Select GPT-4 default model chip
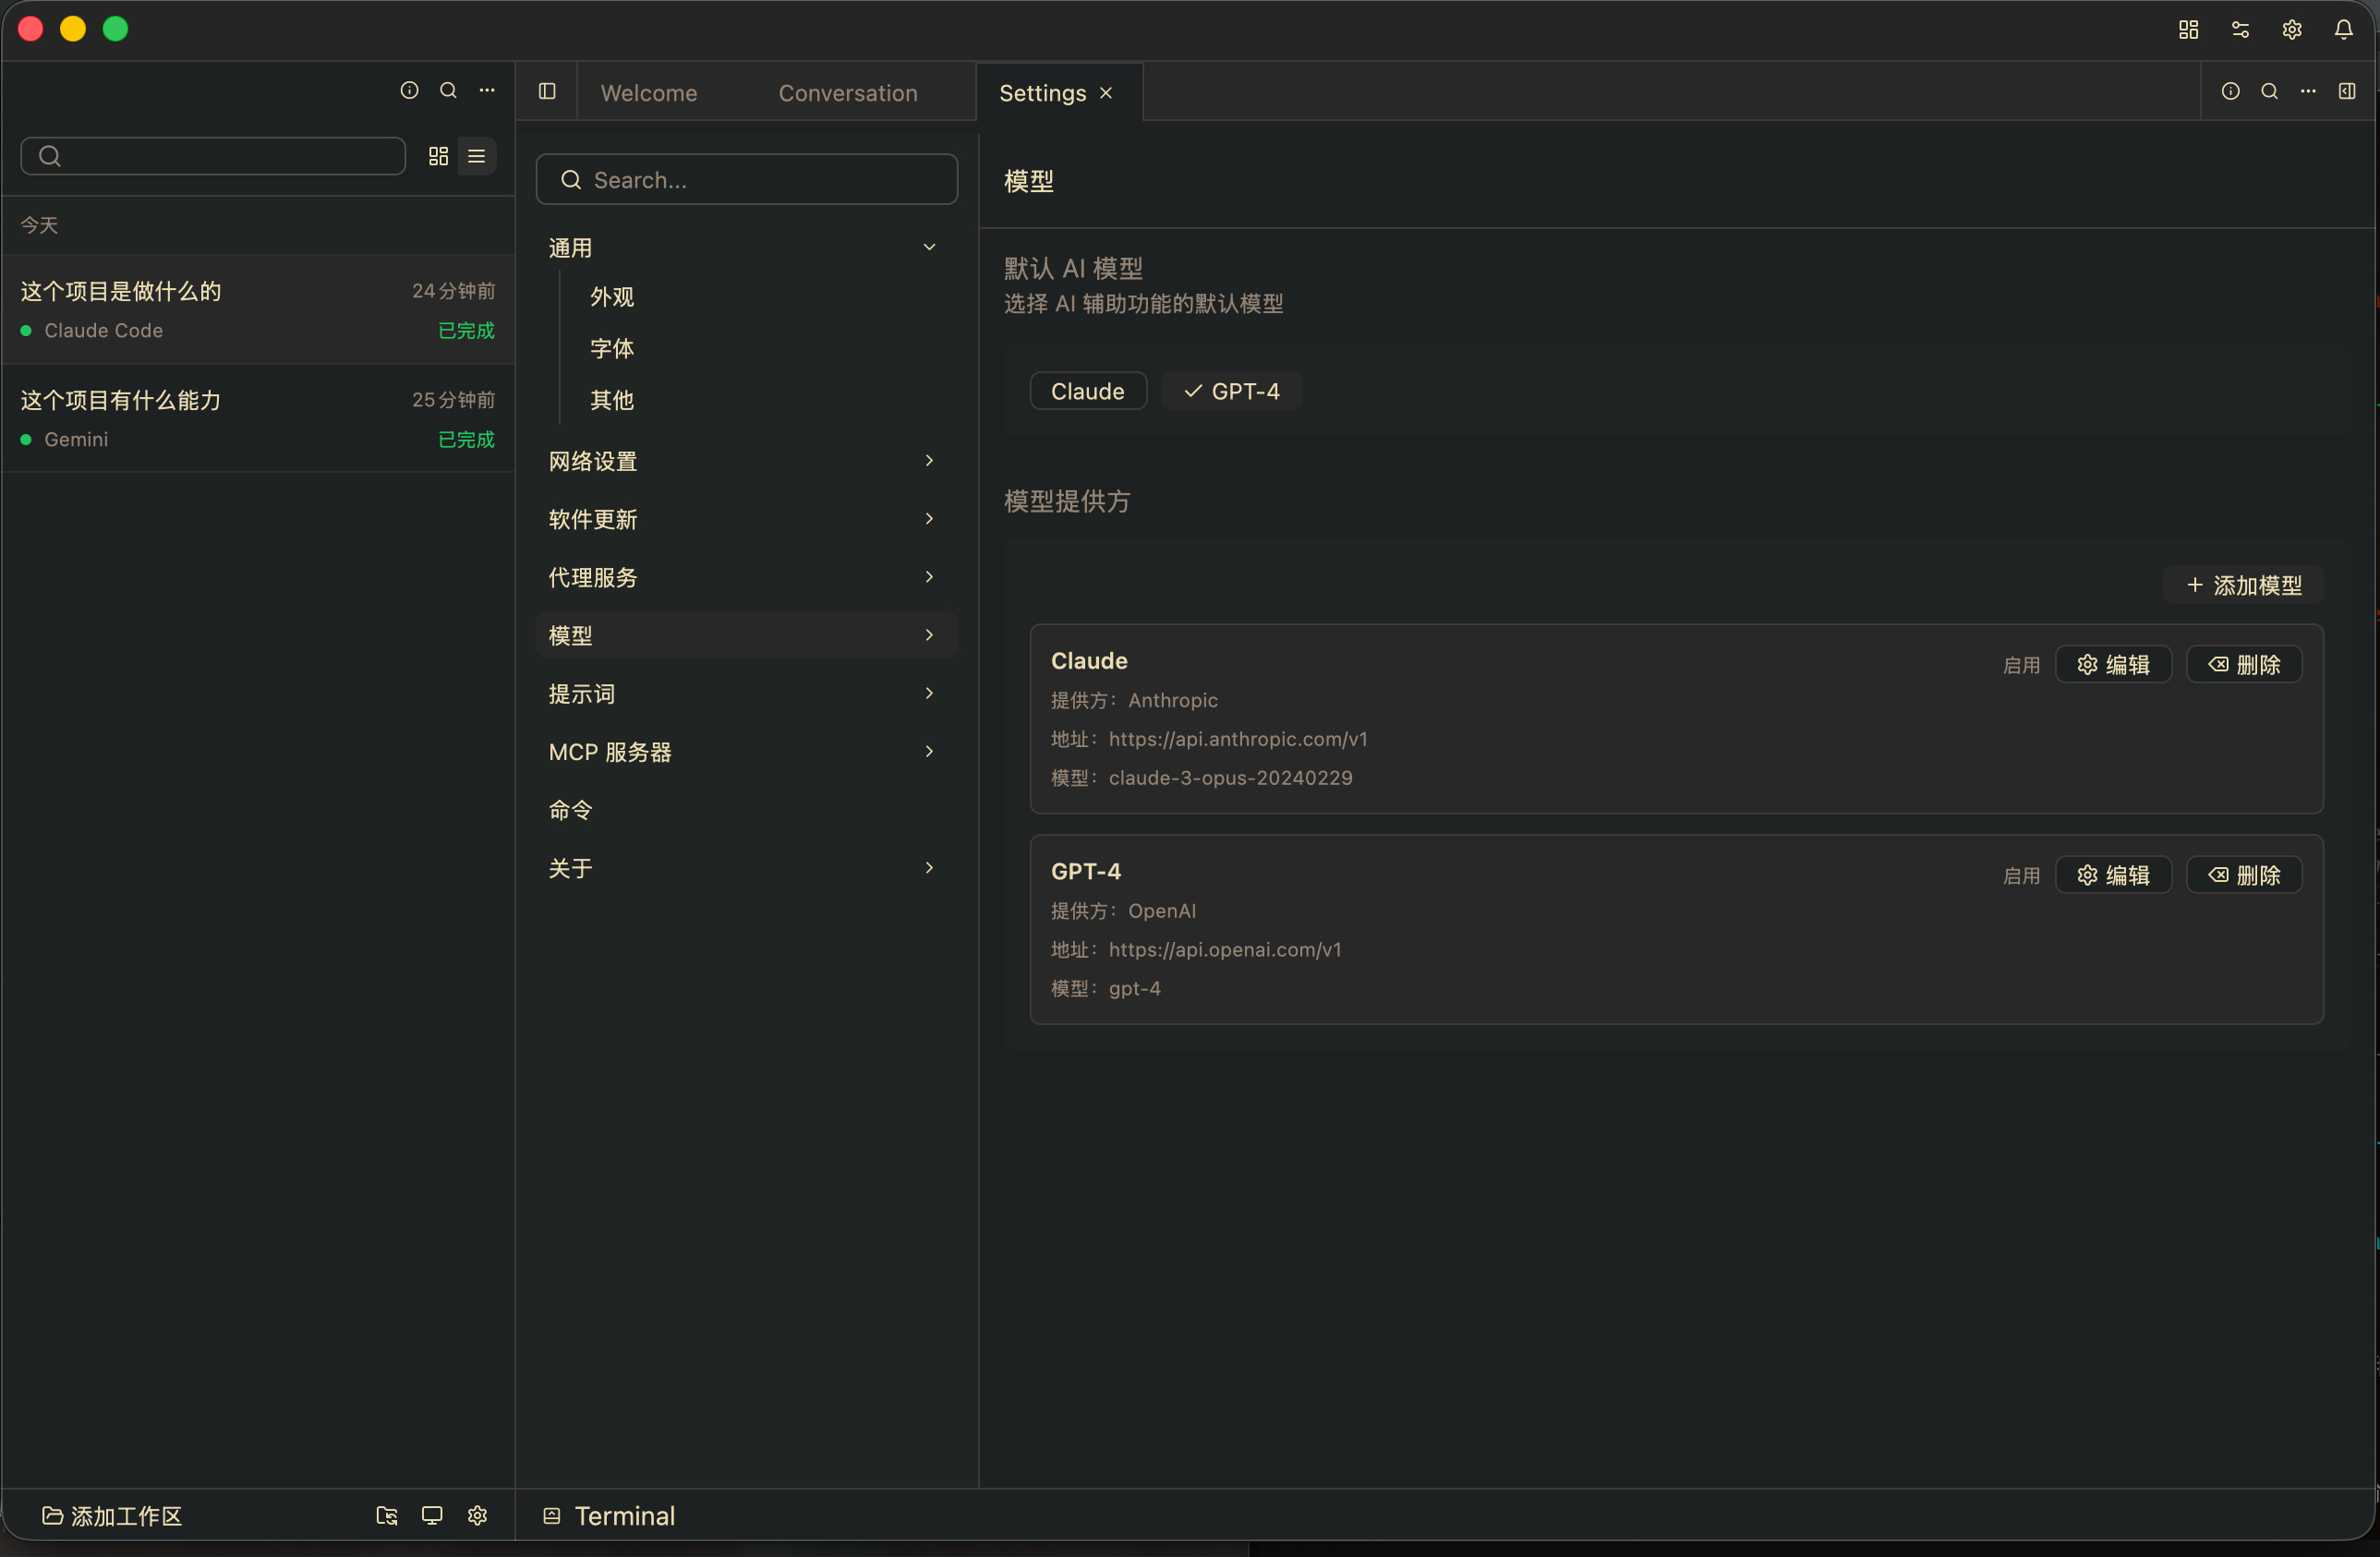Screen dimensions: 2380x1557 pyautogui.click(x=1232, y=391)
